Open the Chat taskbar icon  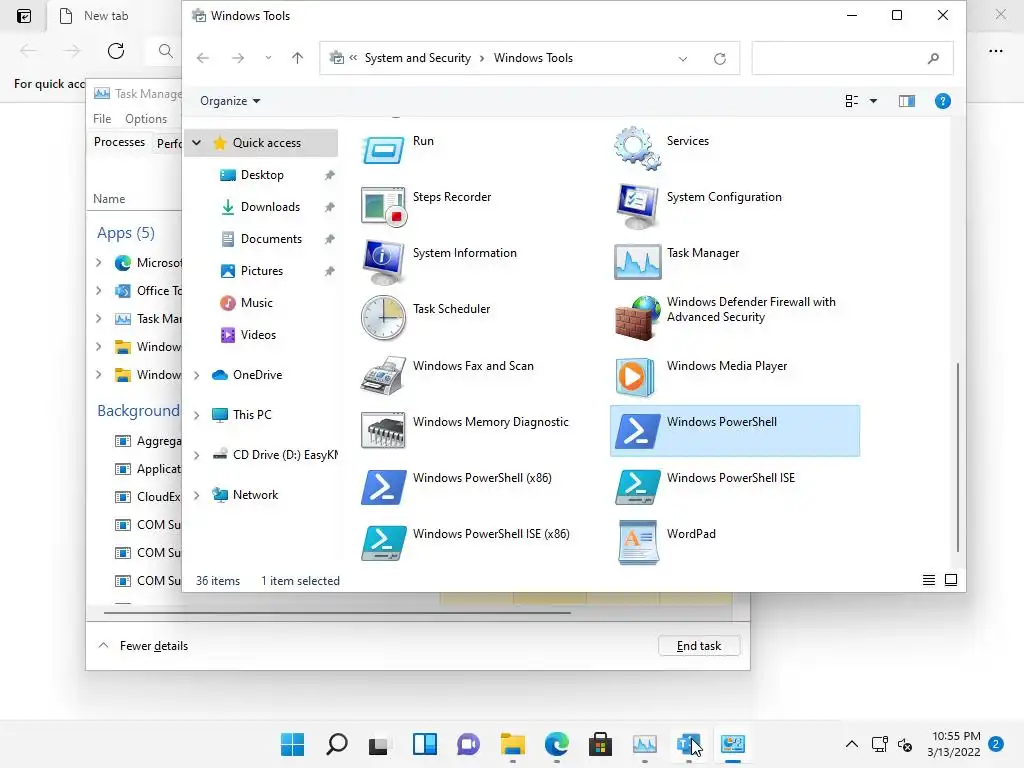coord(468,744)
